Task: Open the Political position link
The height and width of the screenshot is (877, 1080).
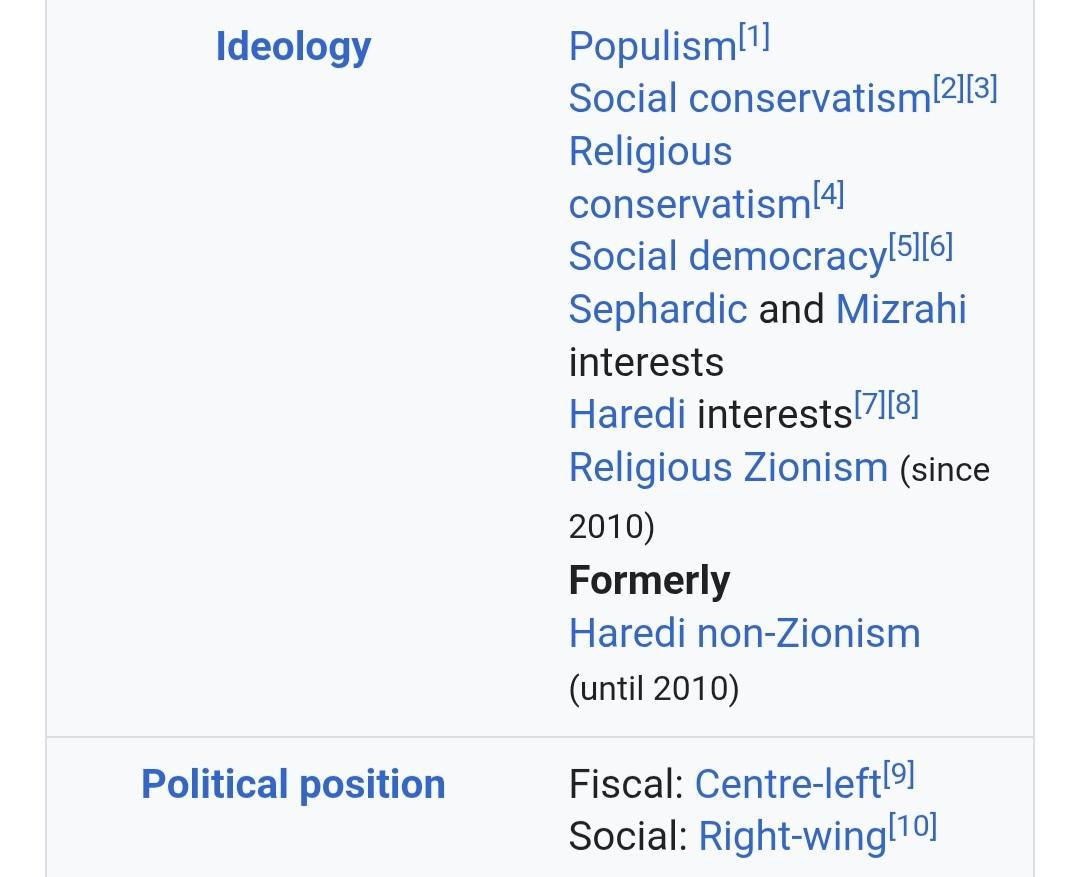Action: click(x=293, y=784)
